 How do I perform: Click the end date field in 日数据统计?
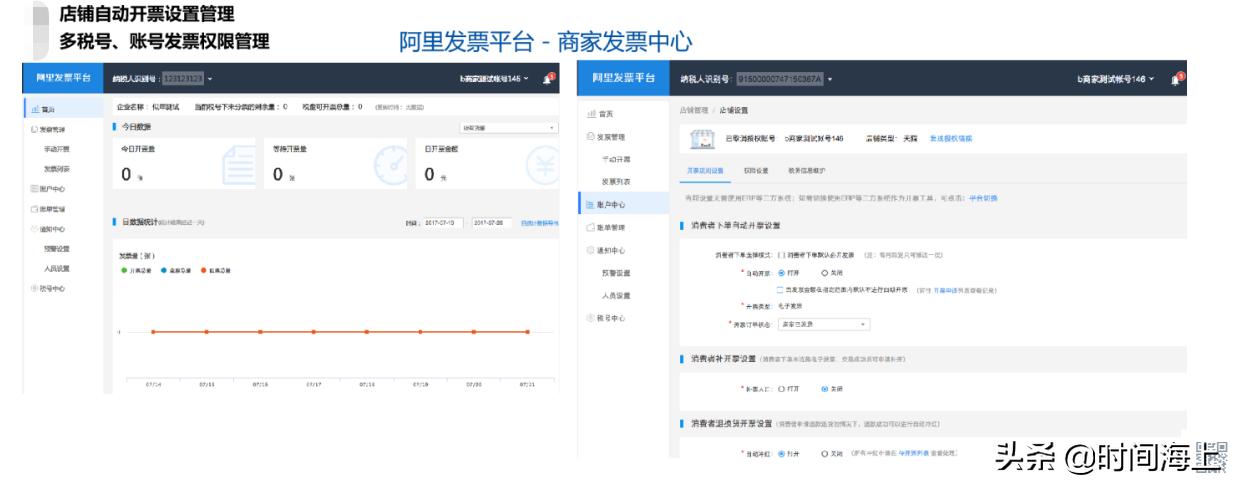click(492, 222)
